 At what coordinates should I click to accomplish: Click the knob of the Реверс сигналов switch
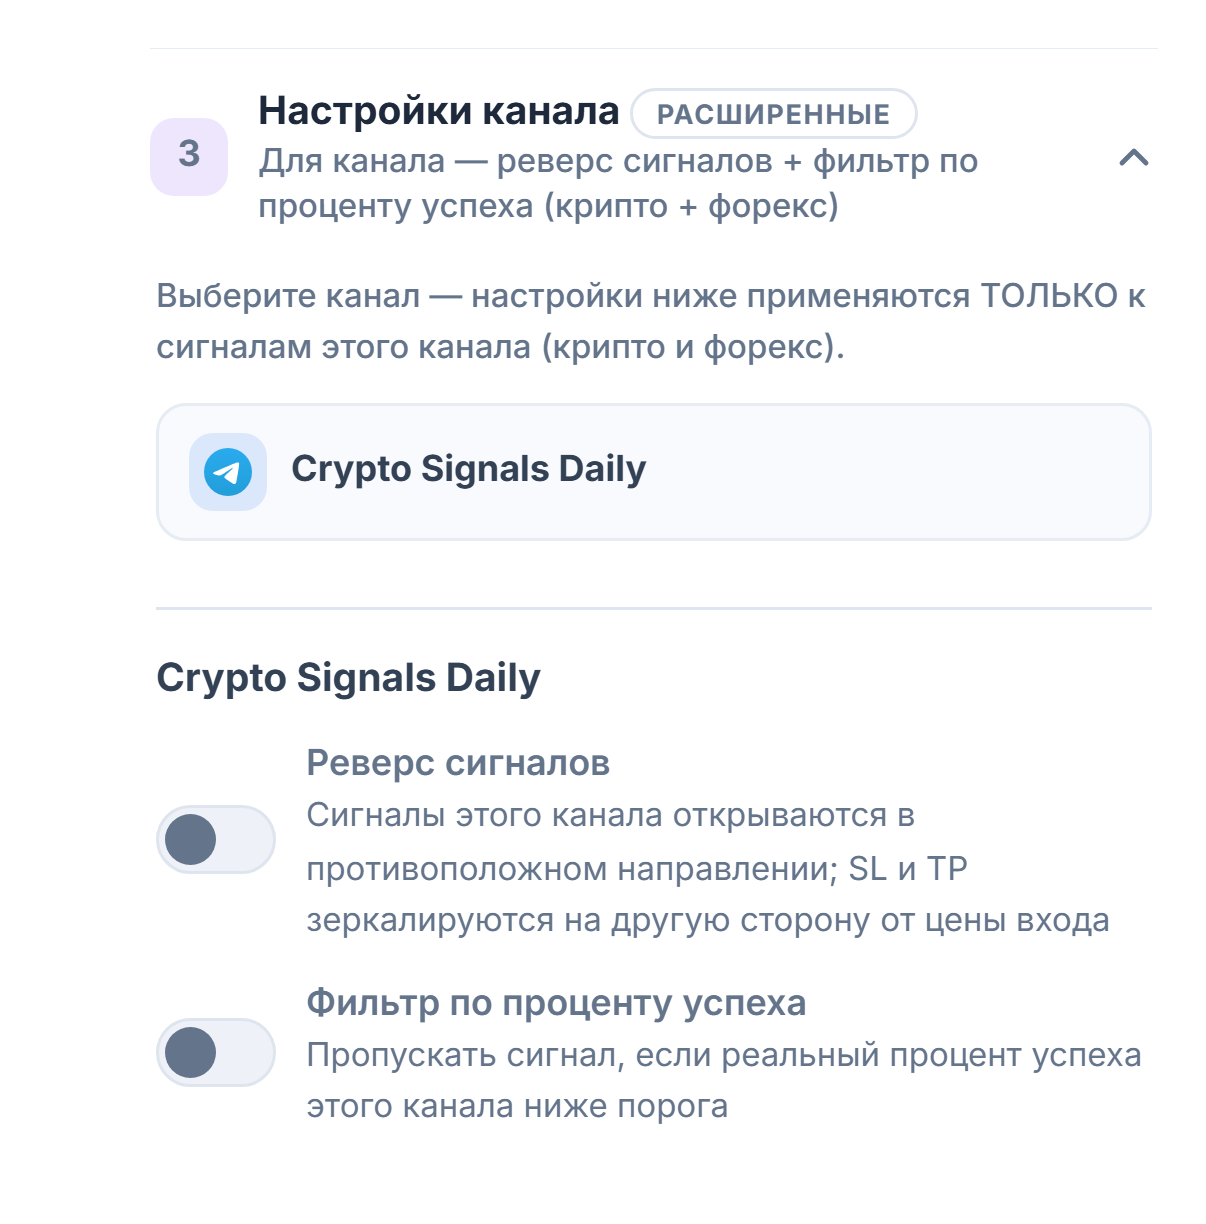[191, 839]
